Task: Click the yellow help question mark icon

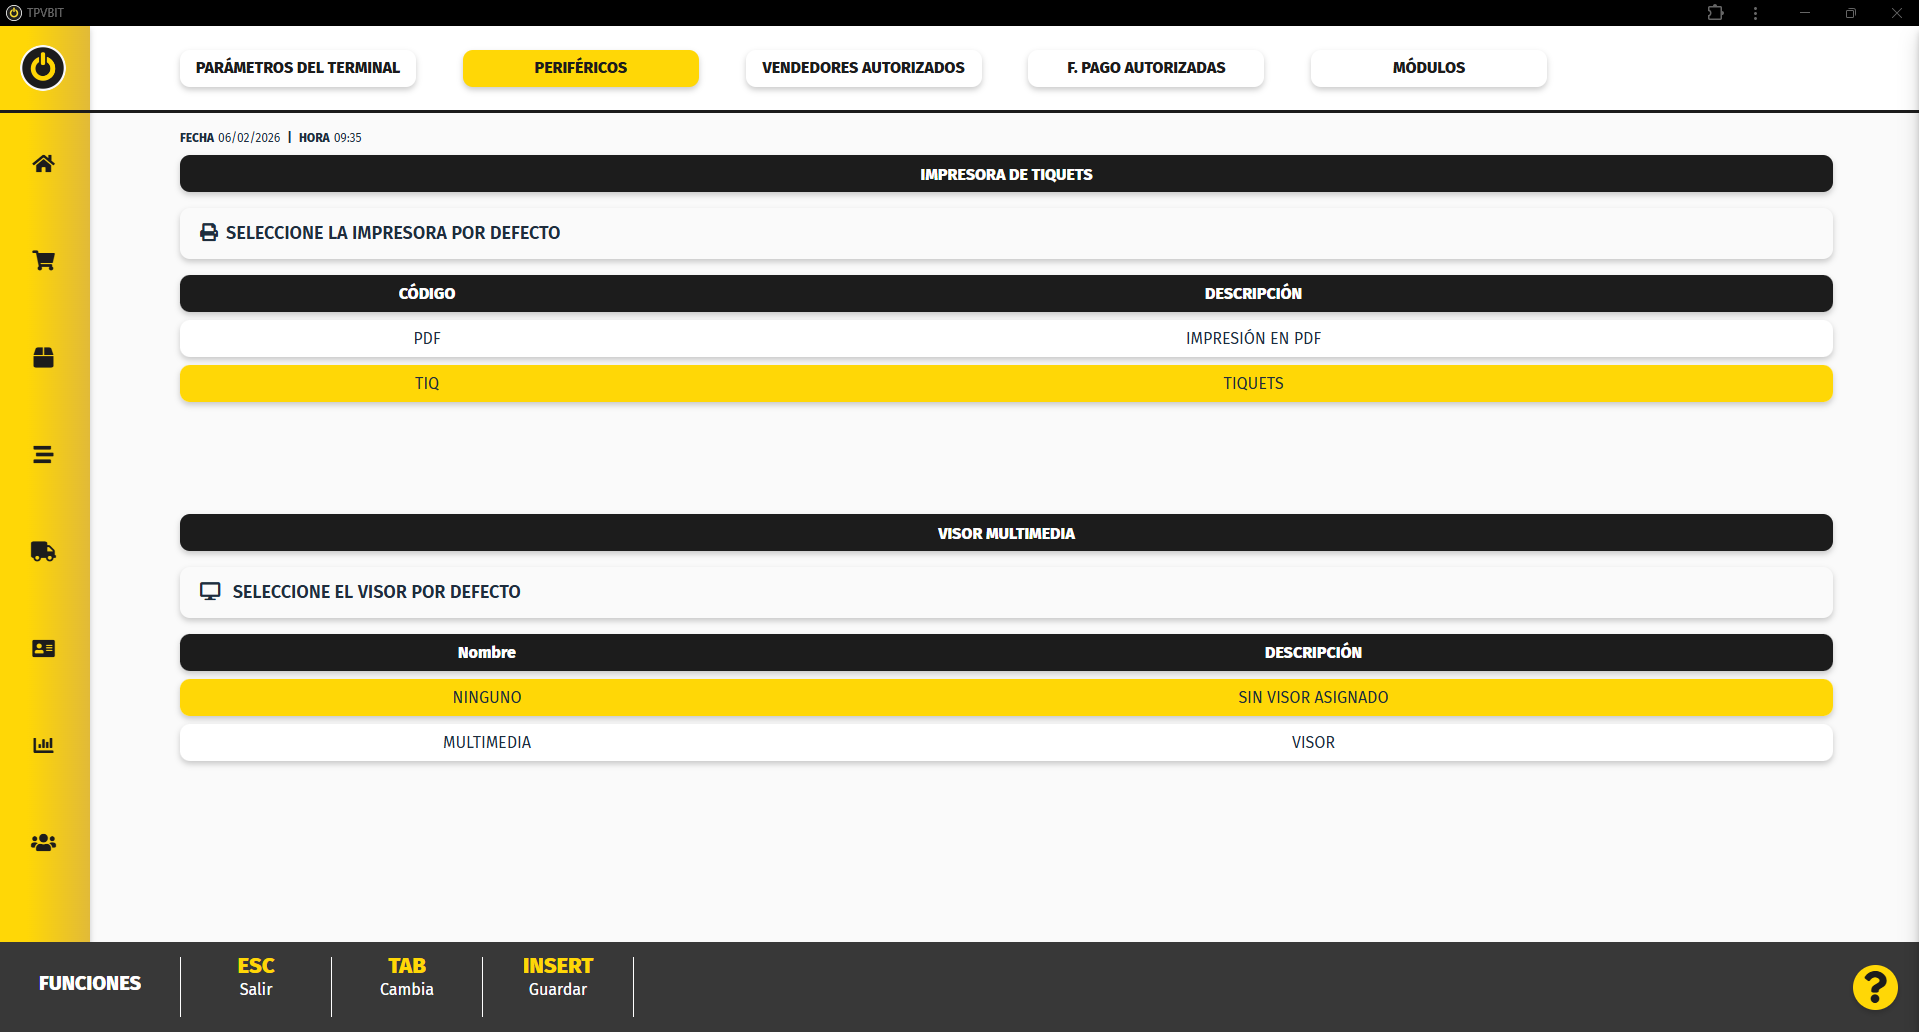Action: (x=1874, y=987)
